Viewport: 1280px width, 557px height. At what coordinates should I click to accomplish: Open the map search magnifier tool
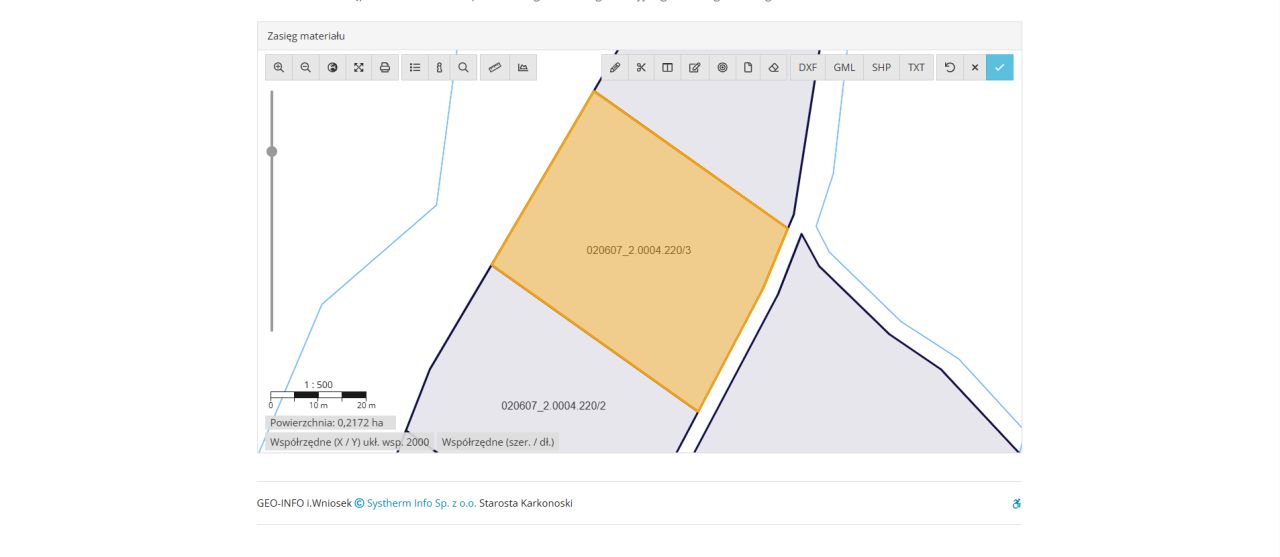click(463, 67)
